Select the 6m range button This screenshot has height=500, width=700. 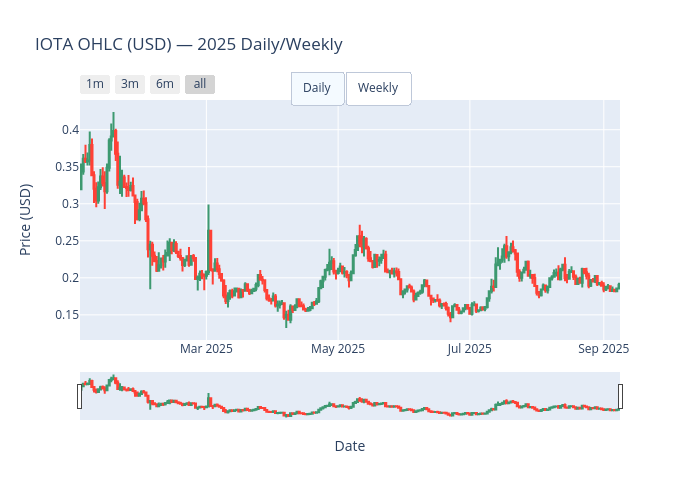point(165,84)
